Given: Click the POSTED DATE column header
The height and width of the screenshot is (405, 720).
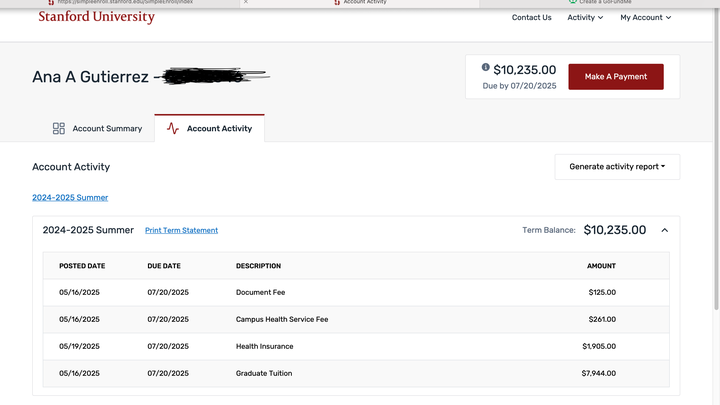Looking at the screenshot, I should click(82, 266).
